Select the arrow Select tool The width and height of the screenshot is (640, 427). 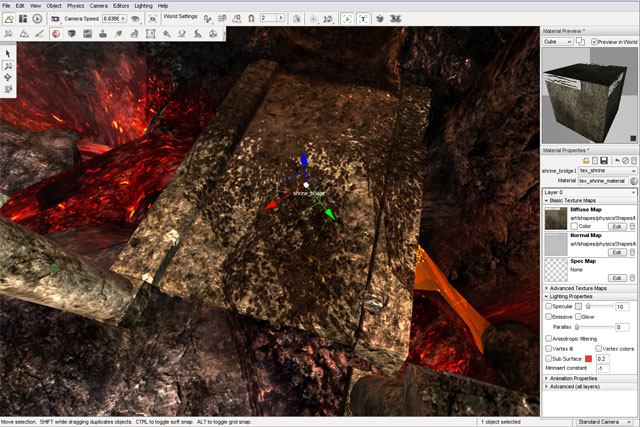(8, 53)
